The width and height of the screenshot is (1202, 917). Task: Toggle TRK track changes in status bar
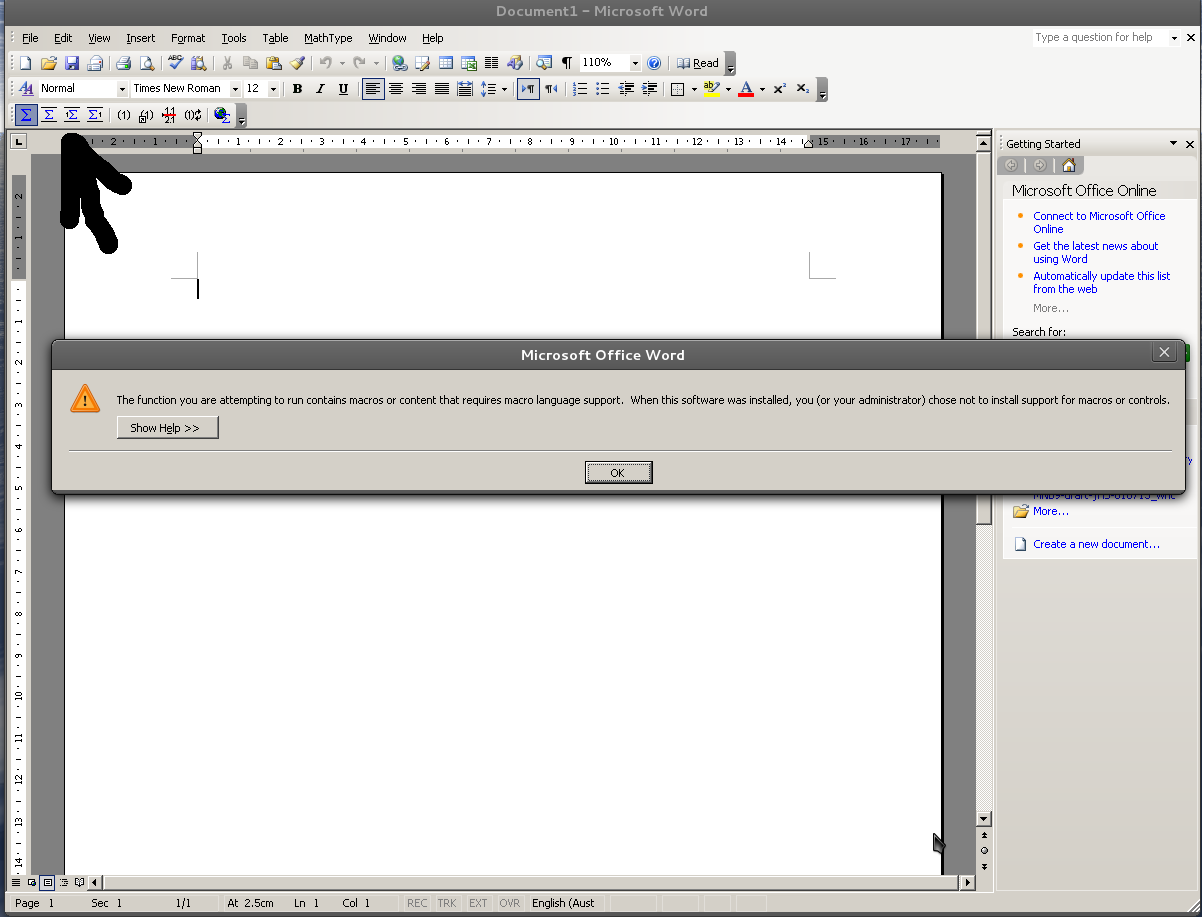pyautogui.click(x=447, y=903)
